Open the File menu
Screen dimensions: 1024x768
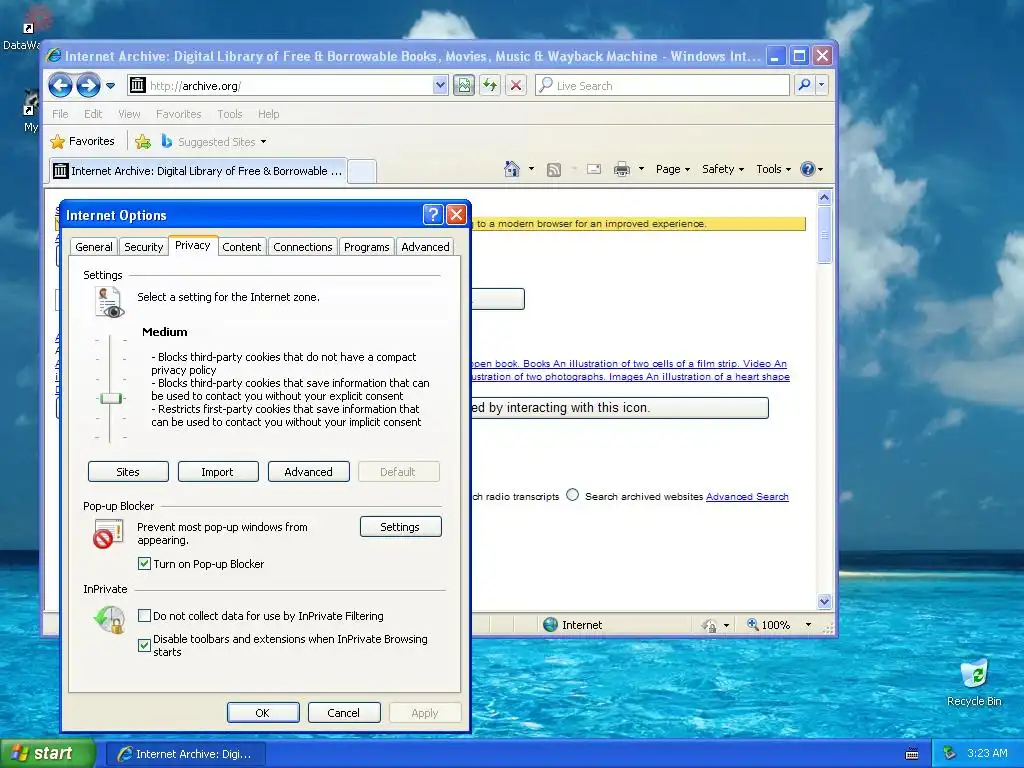pyautogui.click(x=60, y=114)
